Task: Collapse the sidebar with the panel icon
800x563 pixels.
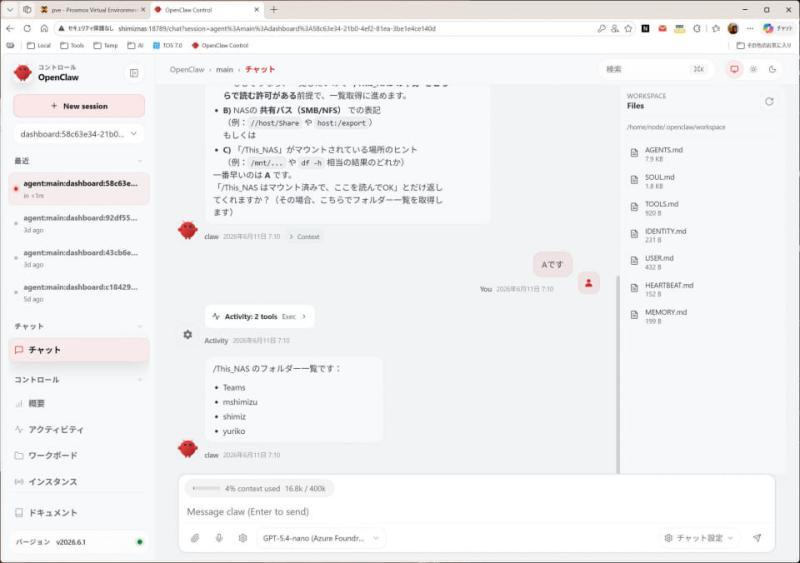Action: pos(134,73)
